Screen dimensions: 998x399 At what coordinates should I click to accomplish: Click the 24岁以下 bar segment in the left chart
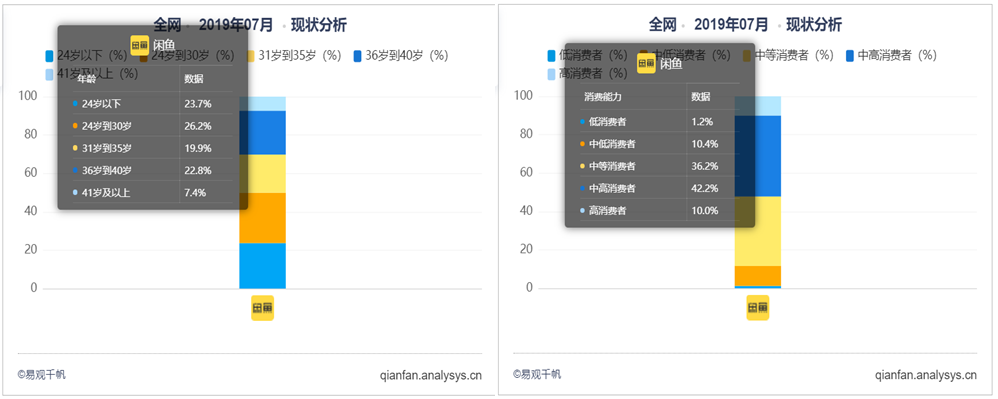pyautogui.click(x=262, y=266)
